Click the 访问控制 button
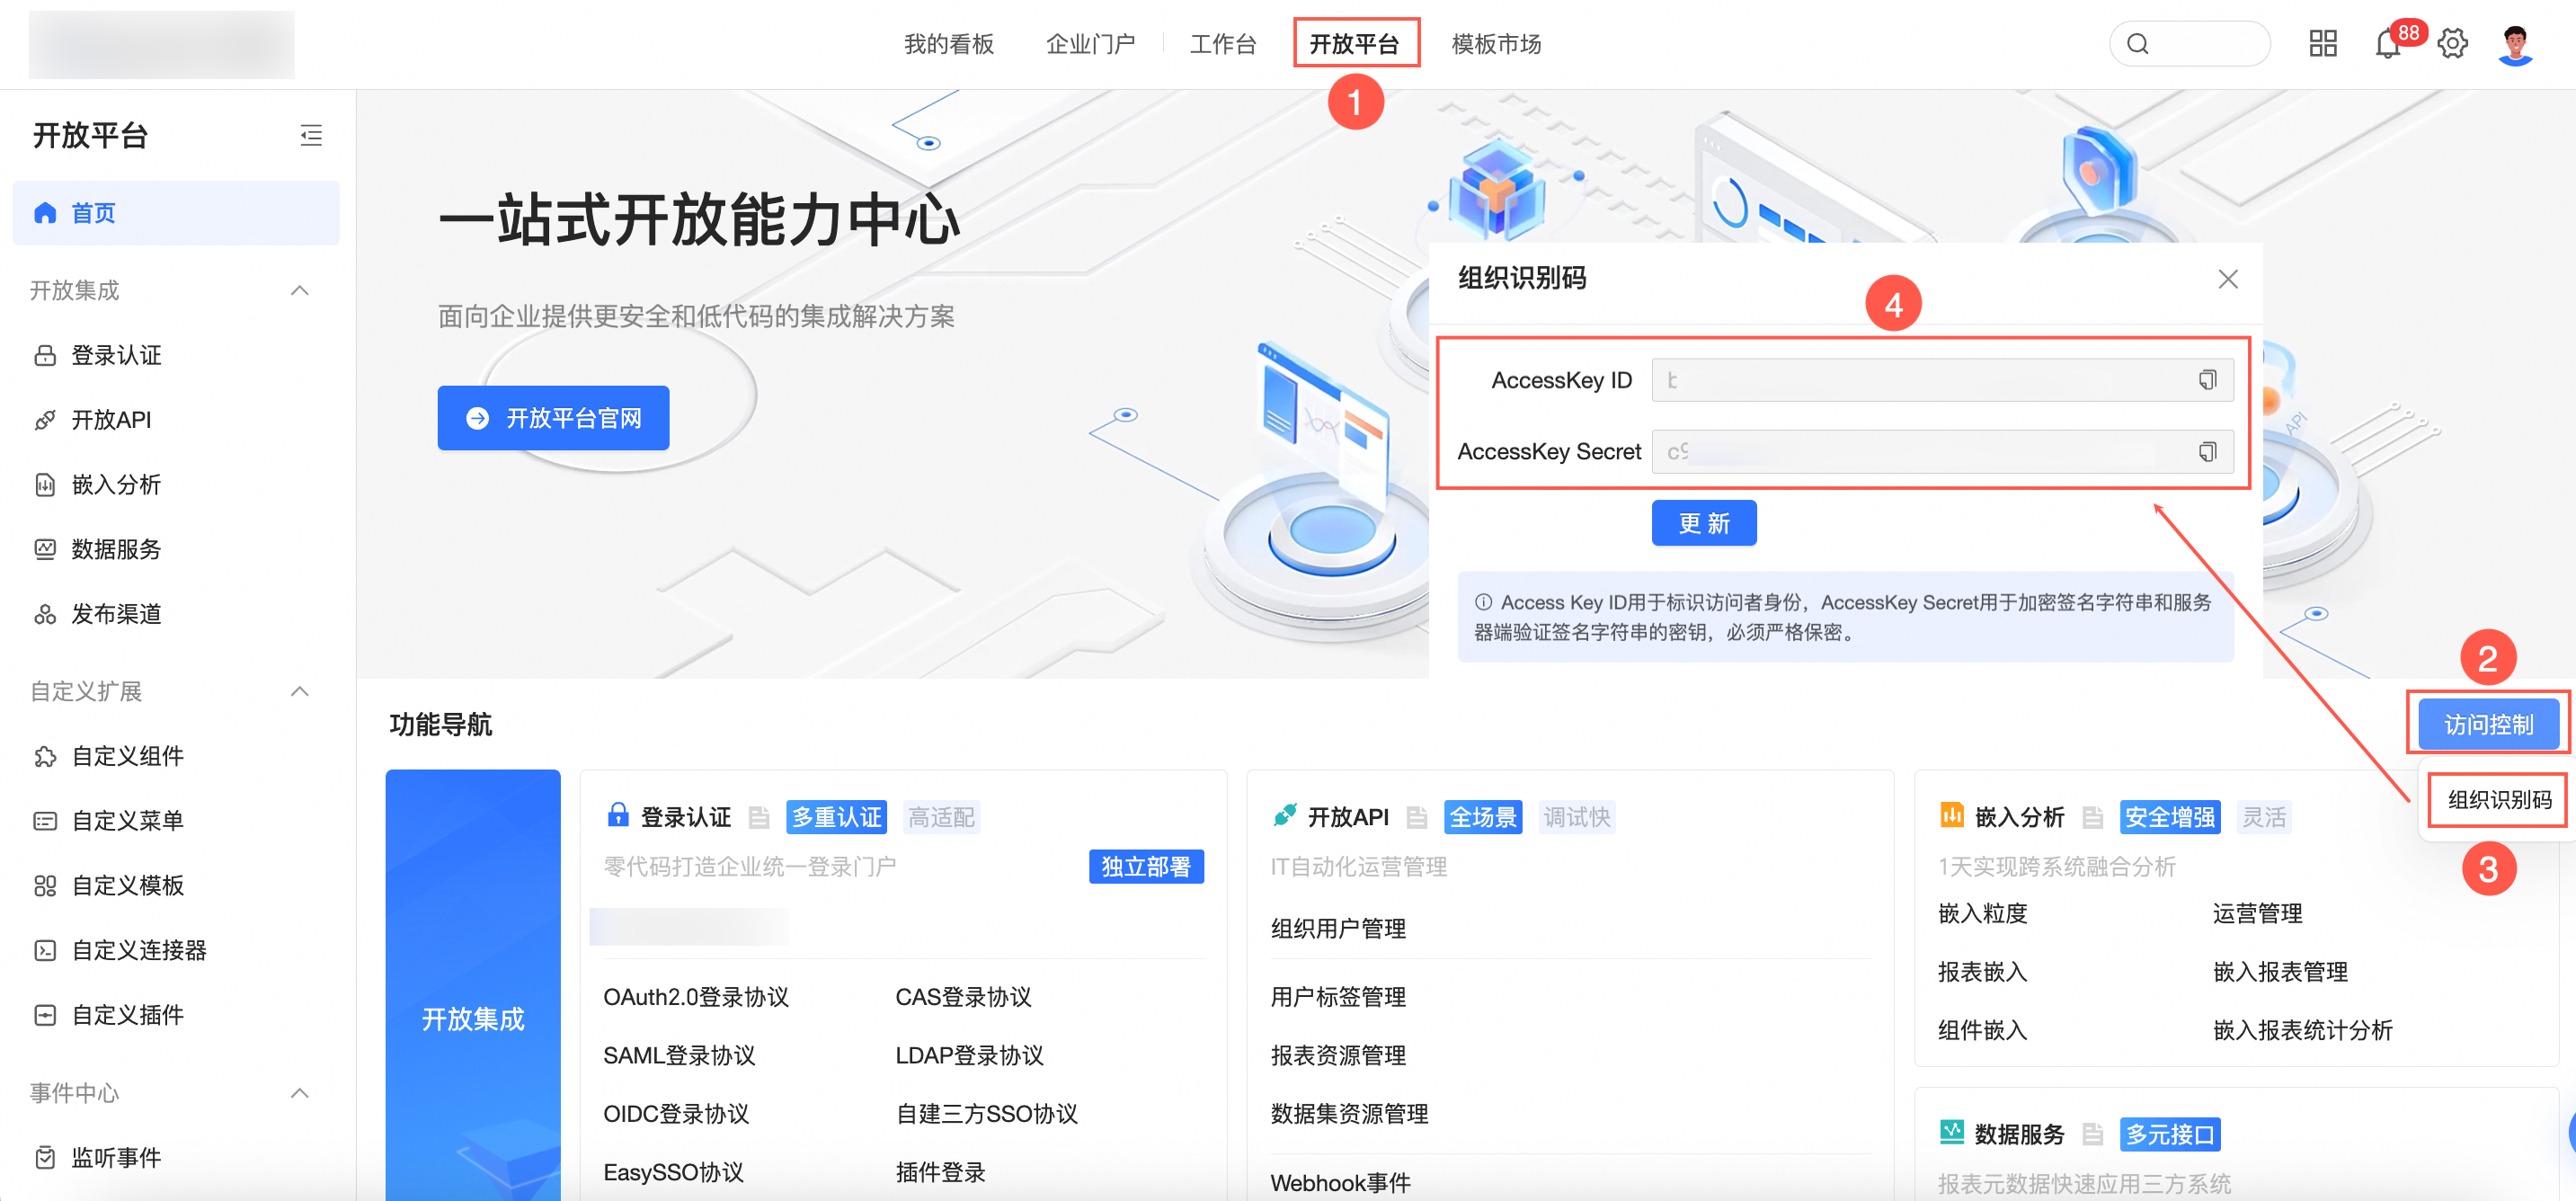 [2488, 724]
